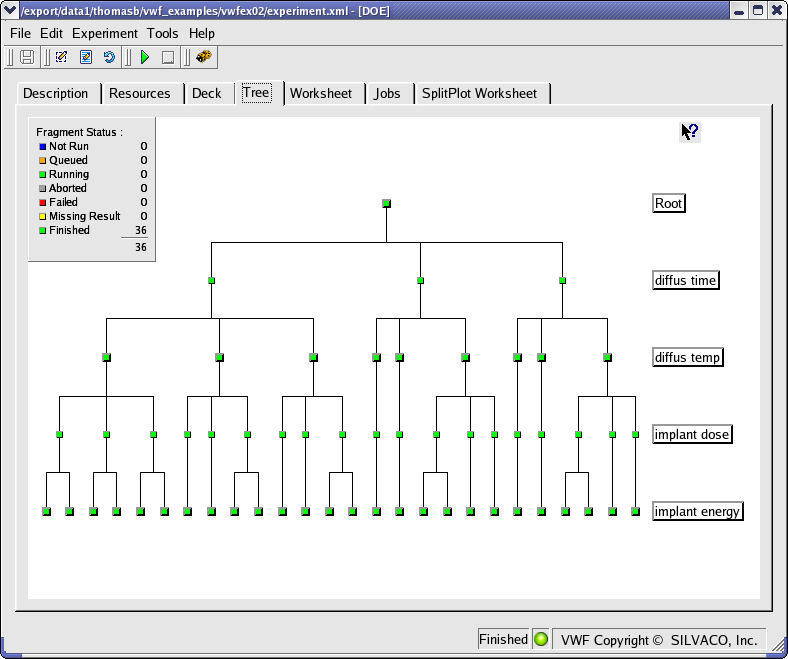
Task: Select the Root node of the tree
Action: point(386,204)
